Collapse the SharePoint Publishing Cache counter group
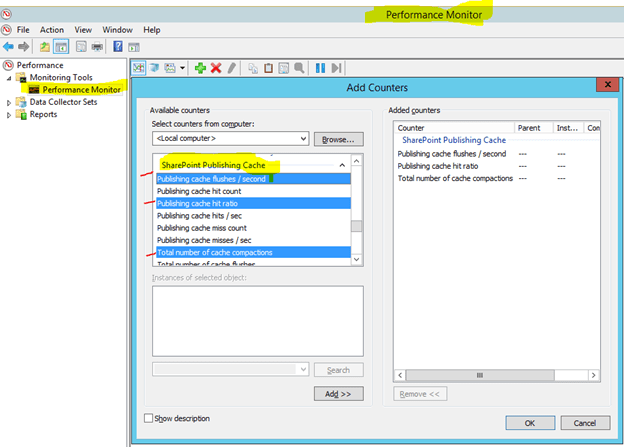 coord(342,164)
